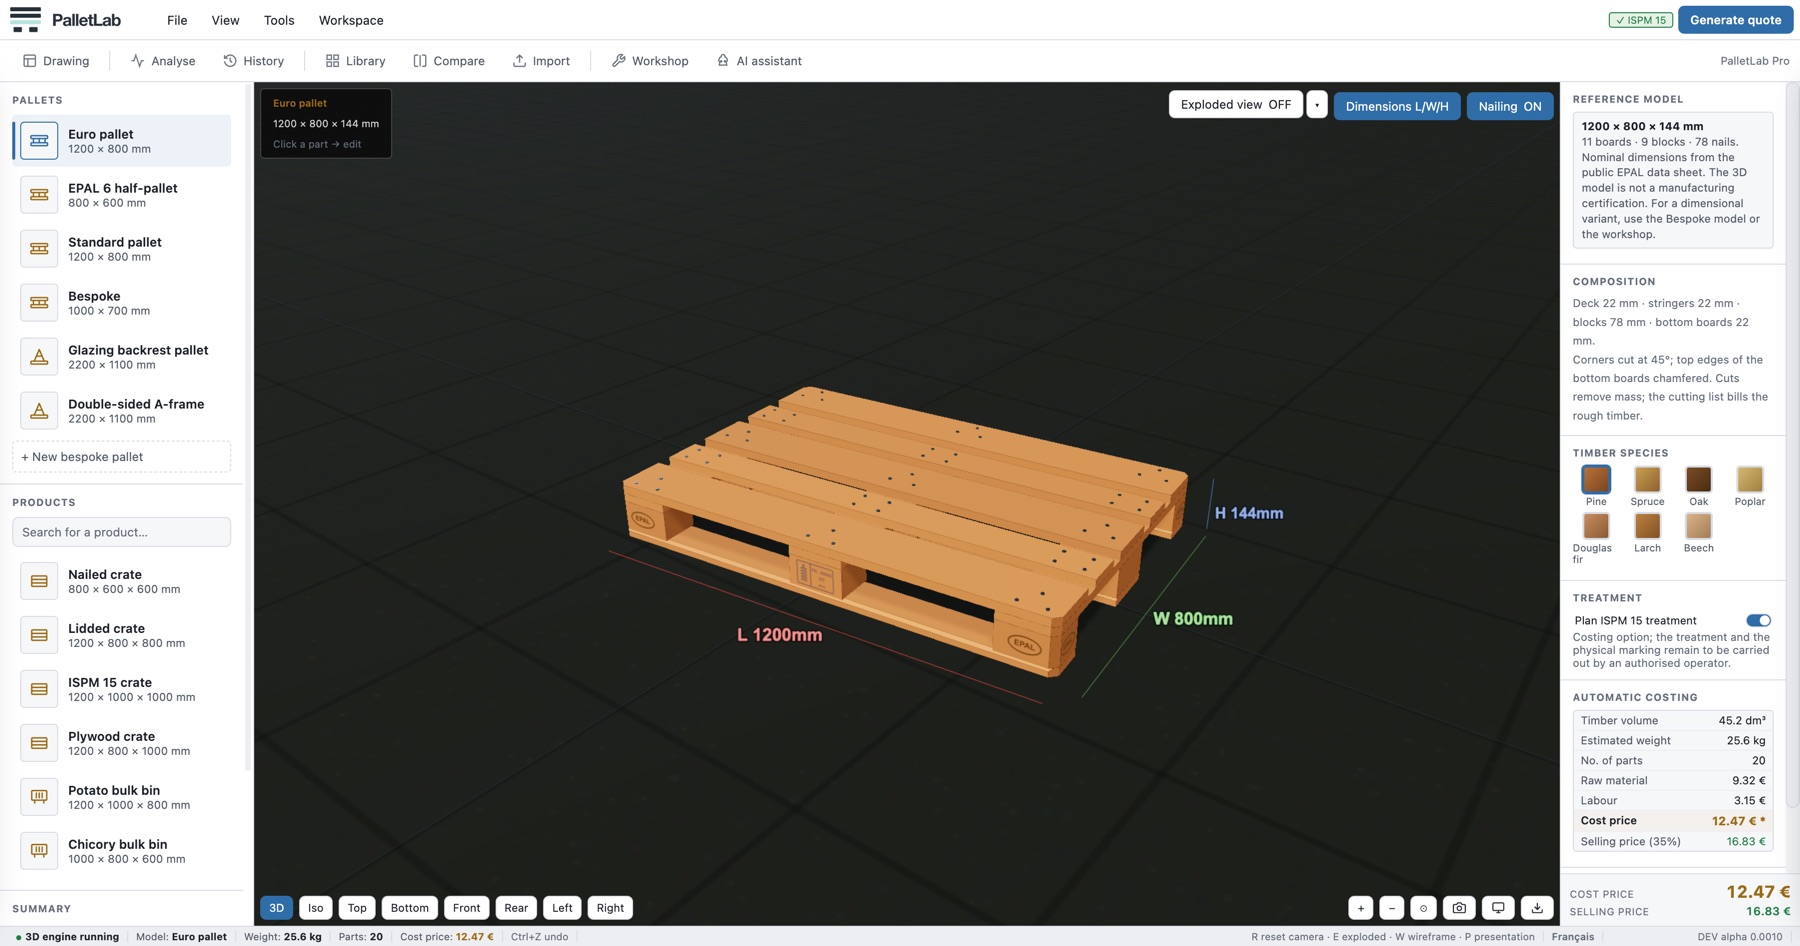Start presentation mode via monitor icon
Screen dimensions: 1800x946
1498,908
